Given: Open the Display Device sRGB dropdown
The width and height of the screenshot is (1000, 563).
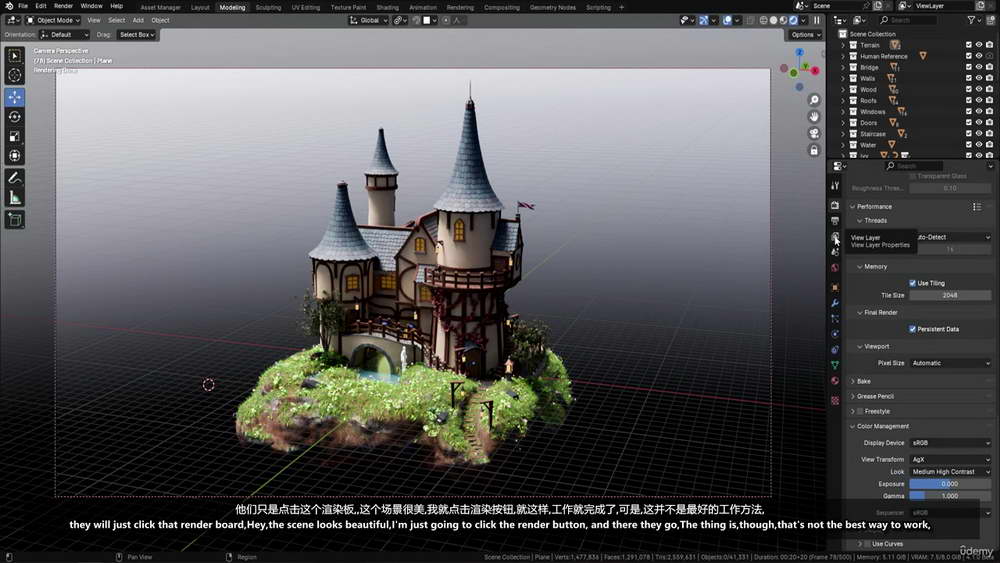Looking at the screenshot, I should point(950,442).
